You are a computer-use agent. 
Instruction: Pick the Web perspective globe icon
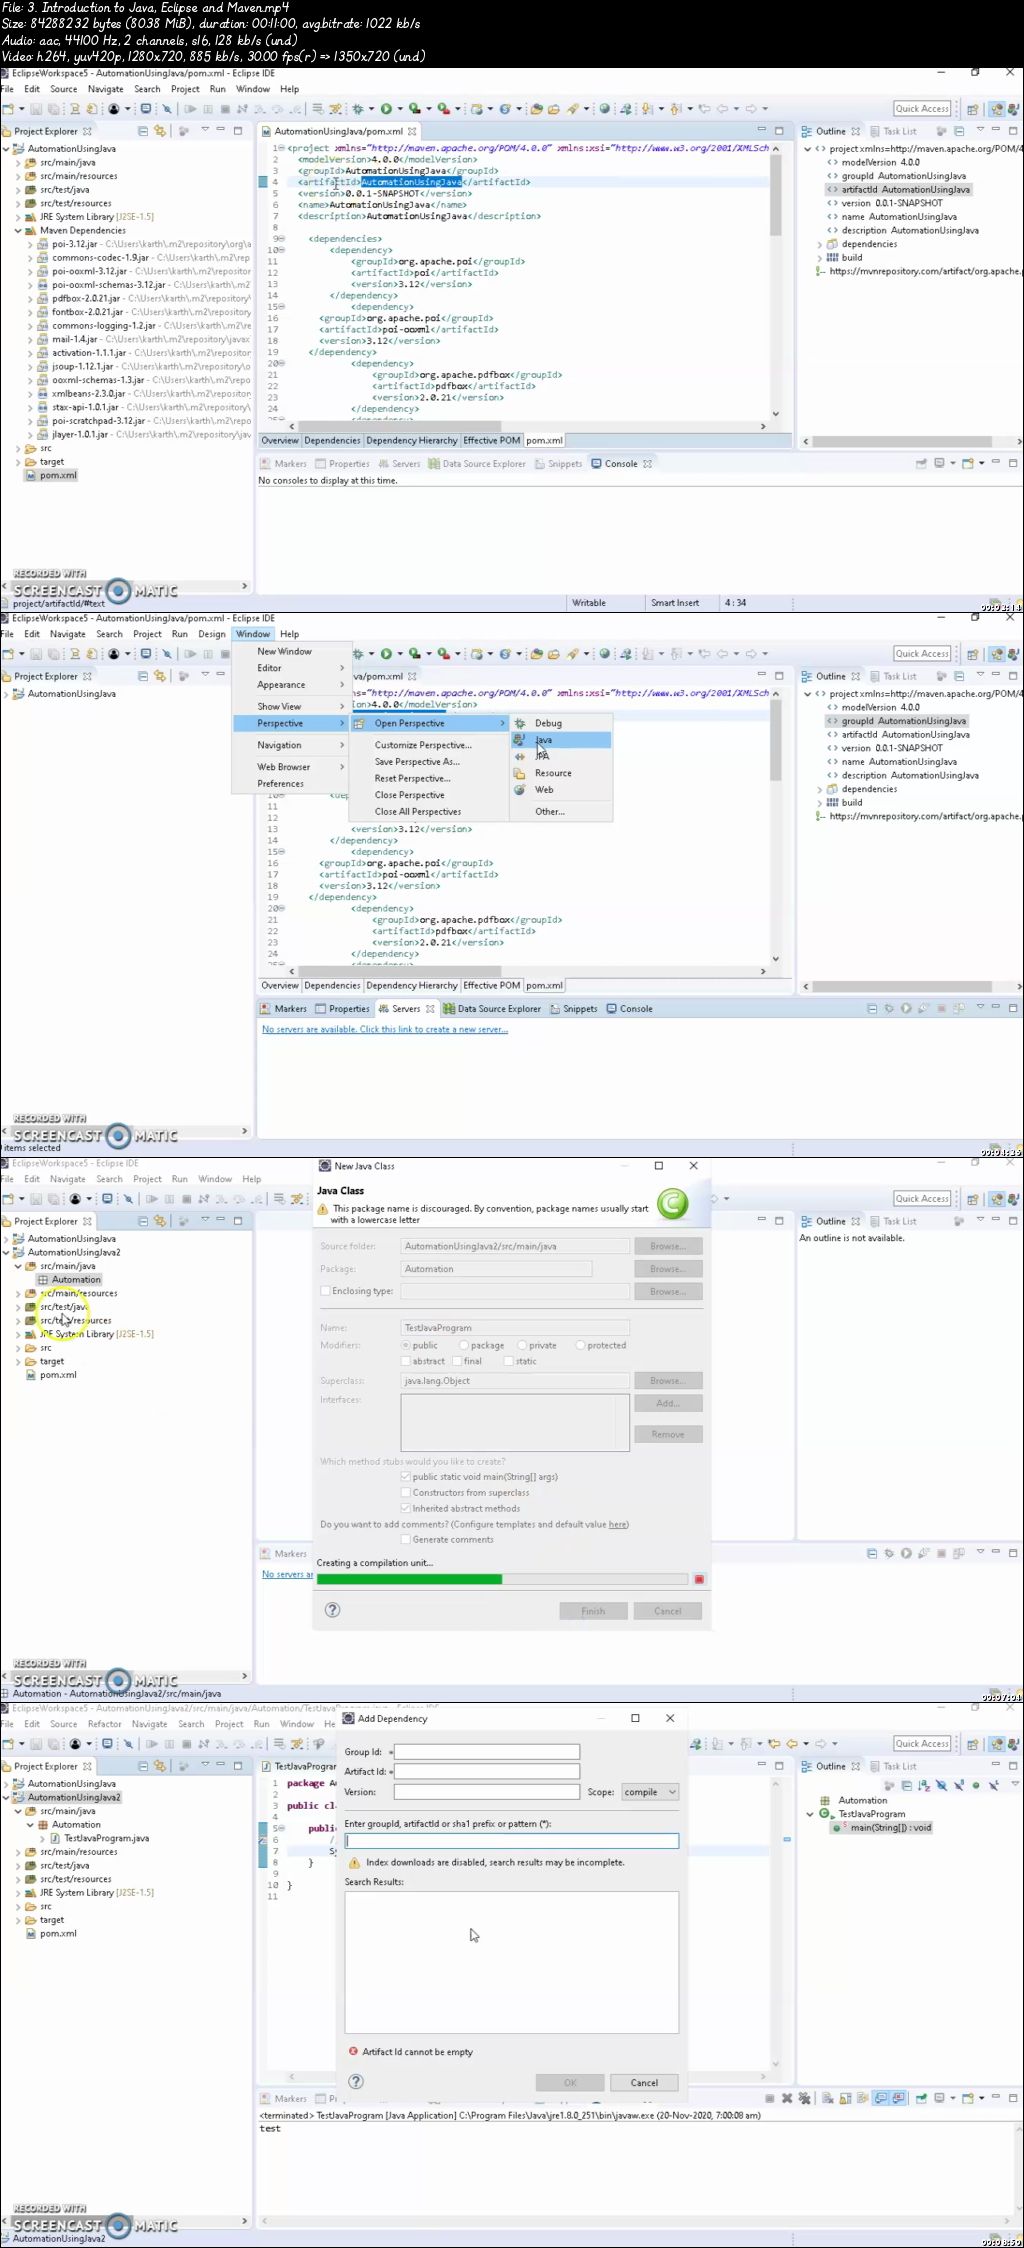click(520, 790)
